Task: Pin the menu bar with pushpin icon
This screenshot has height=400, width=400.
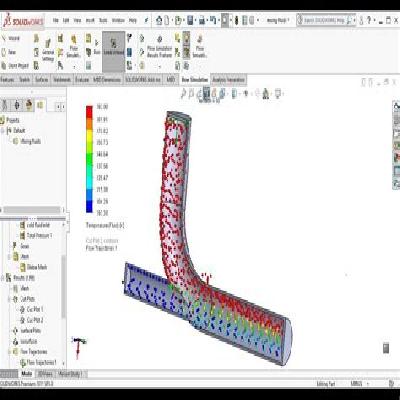Action: point(146,21)
